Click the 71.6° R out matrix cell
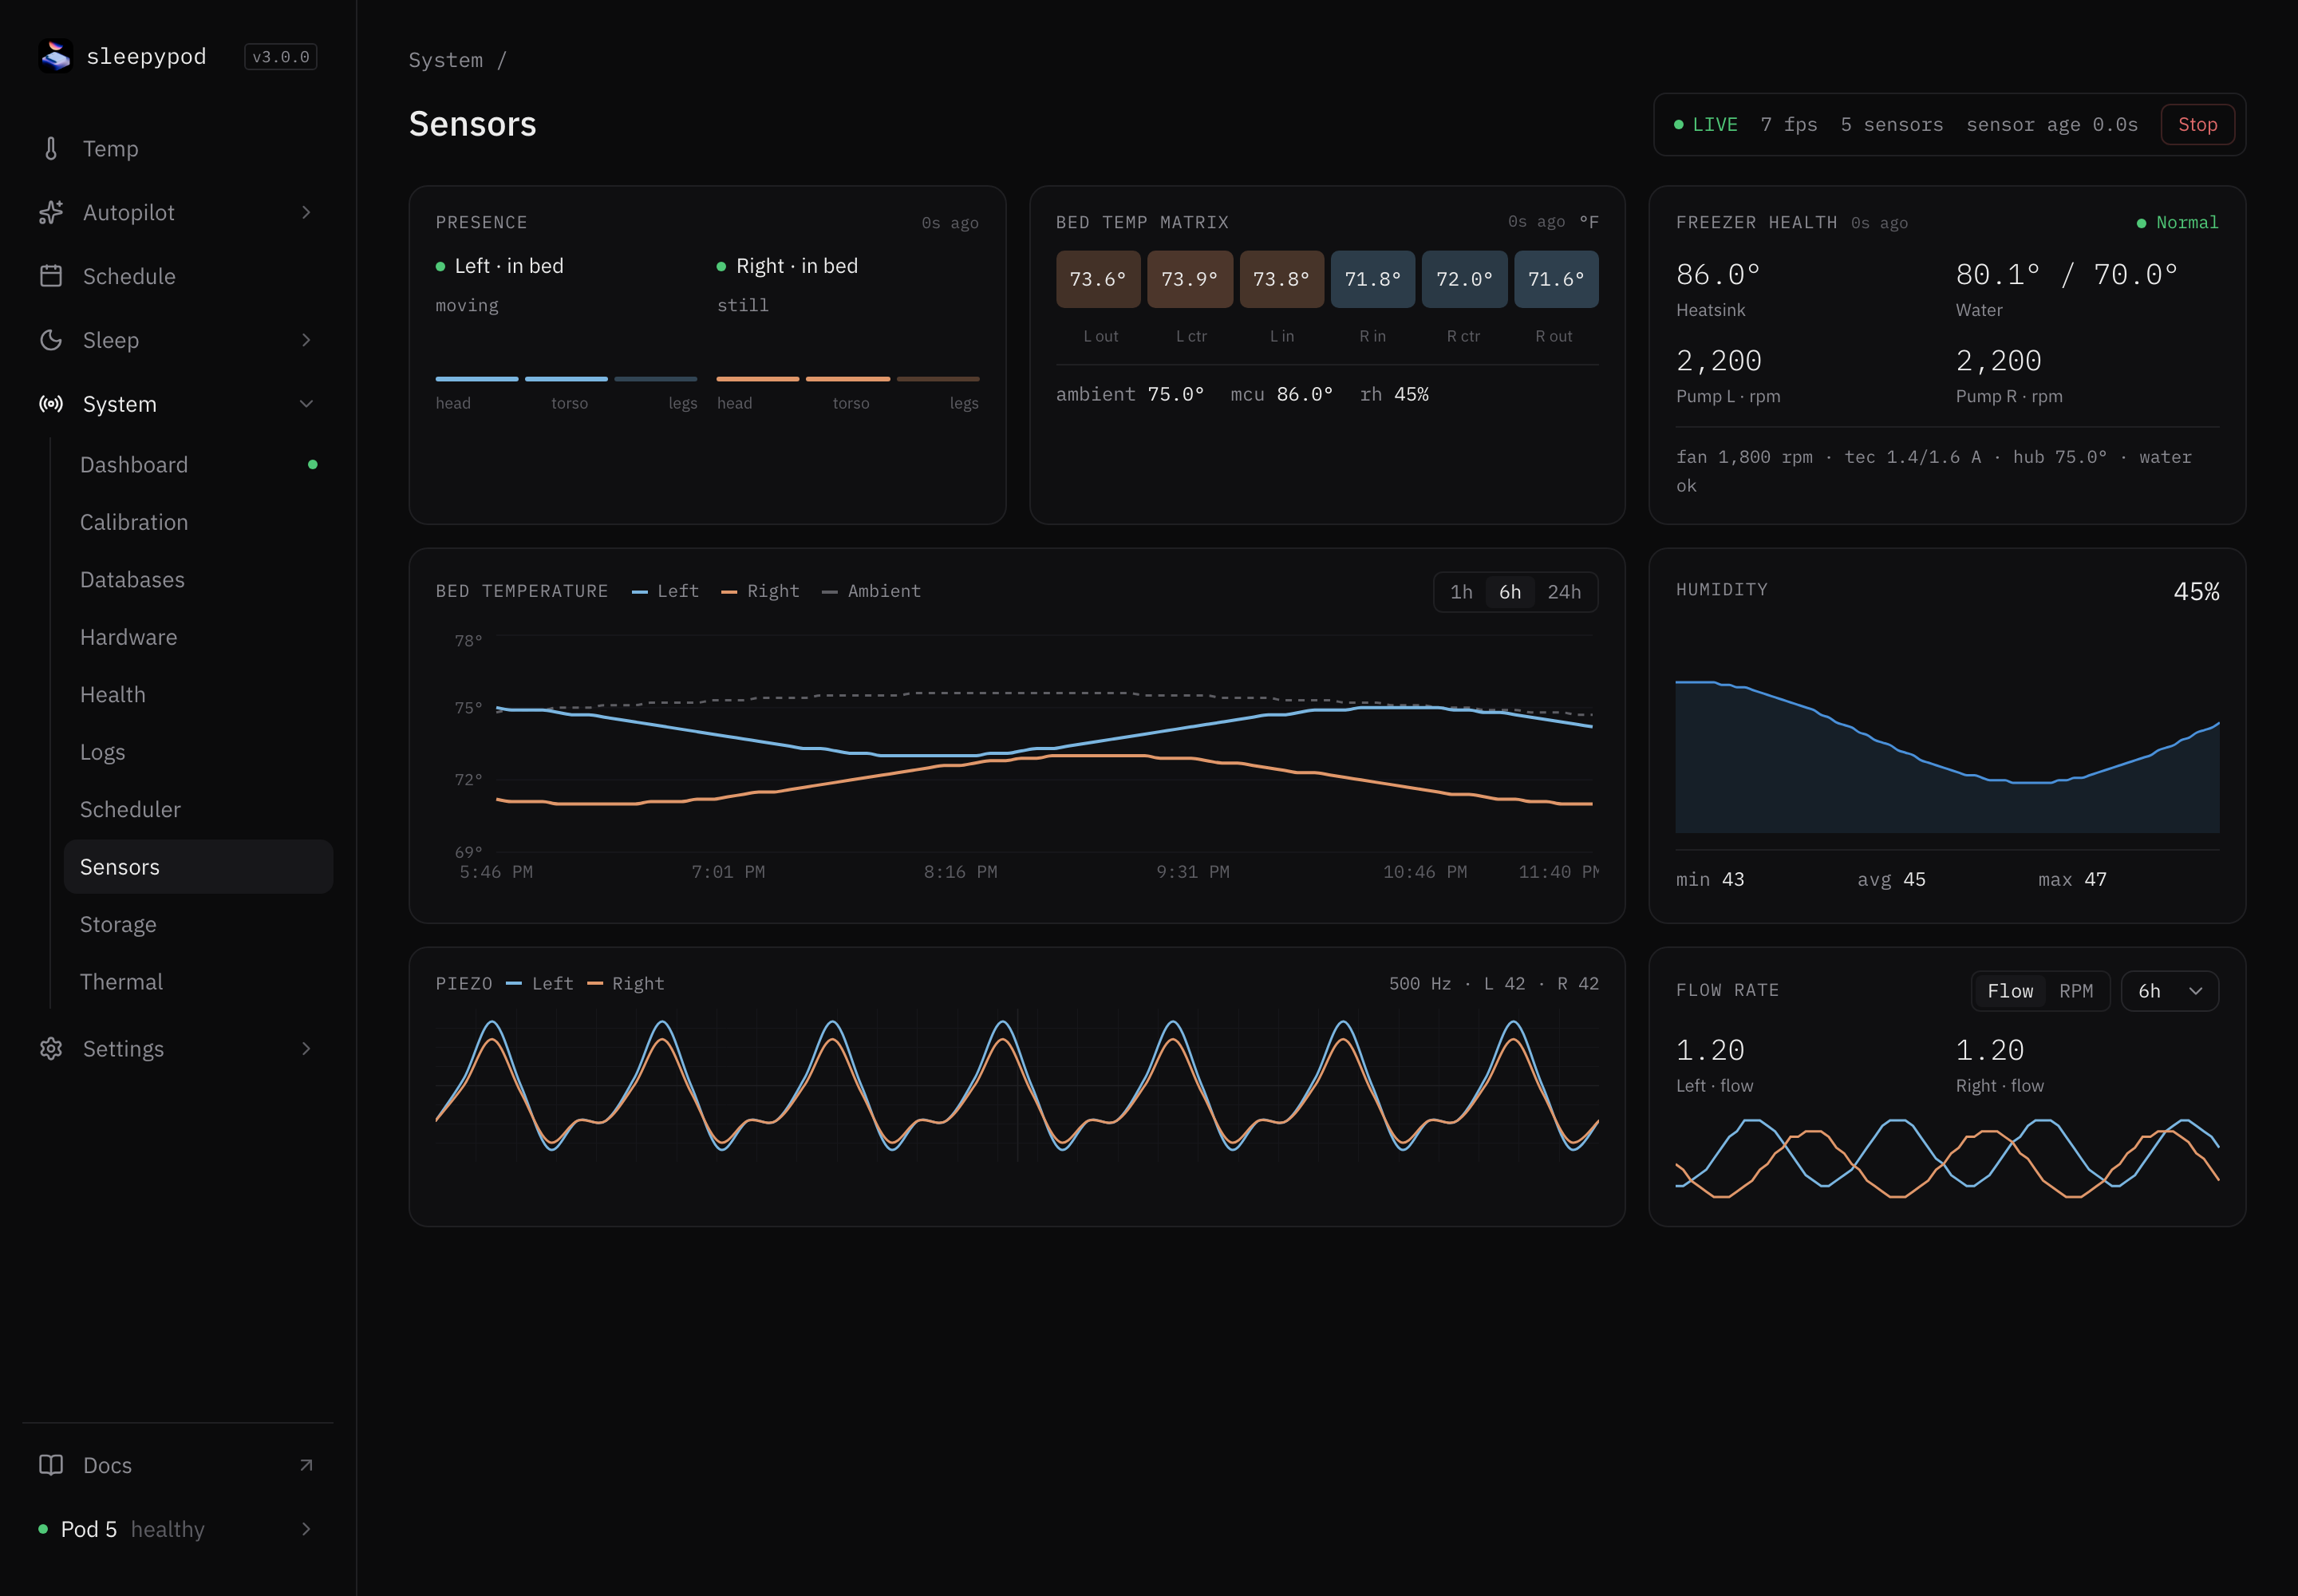Image resolution: width=2298 pixels, height=1596 pixels. click(1556, 279)
